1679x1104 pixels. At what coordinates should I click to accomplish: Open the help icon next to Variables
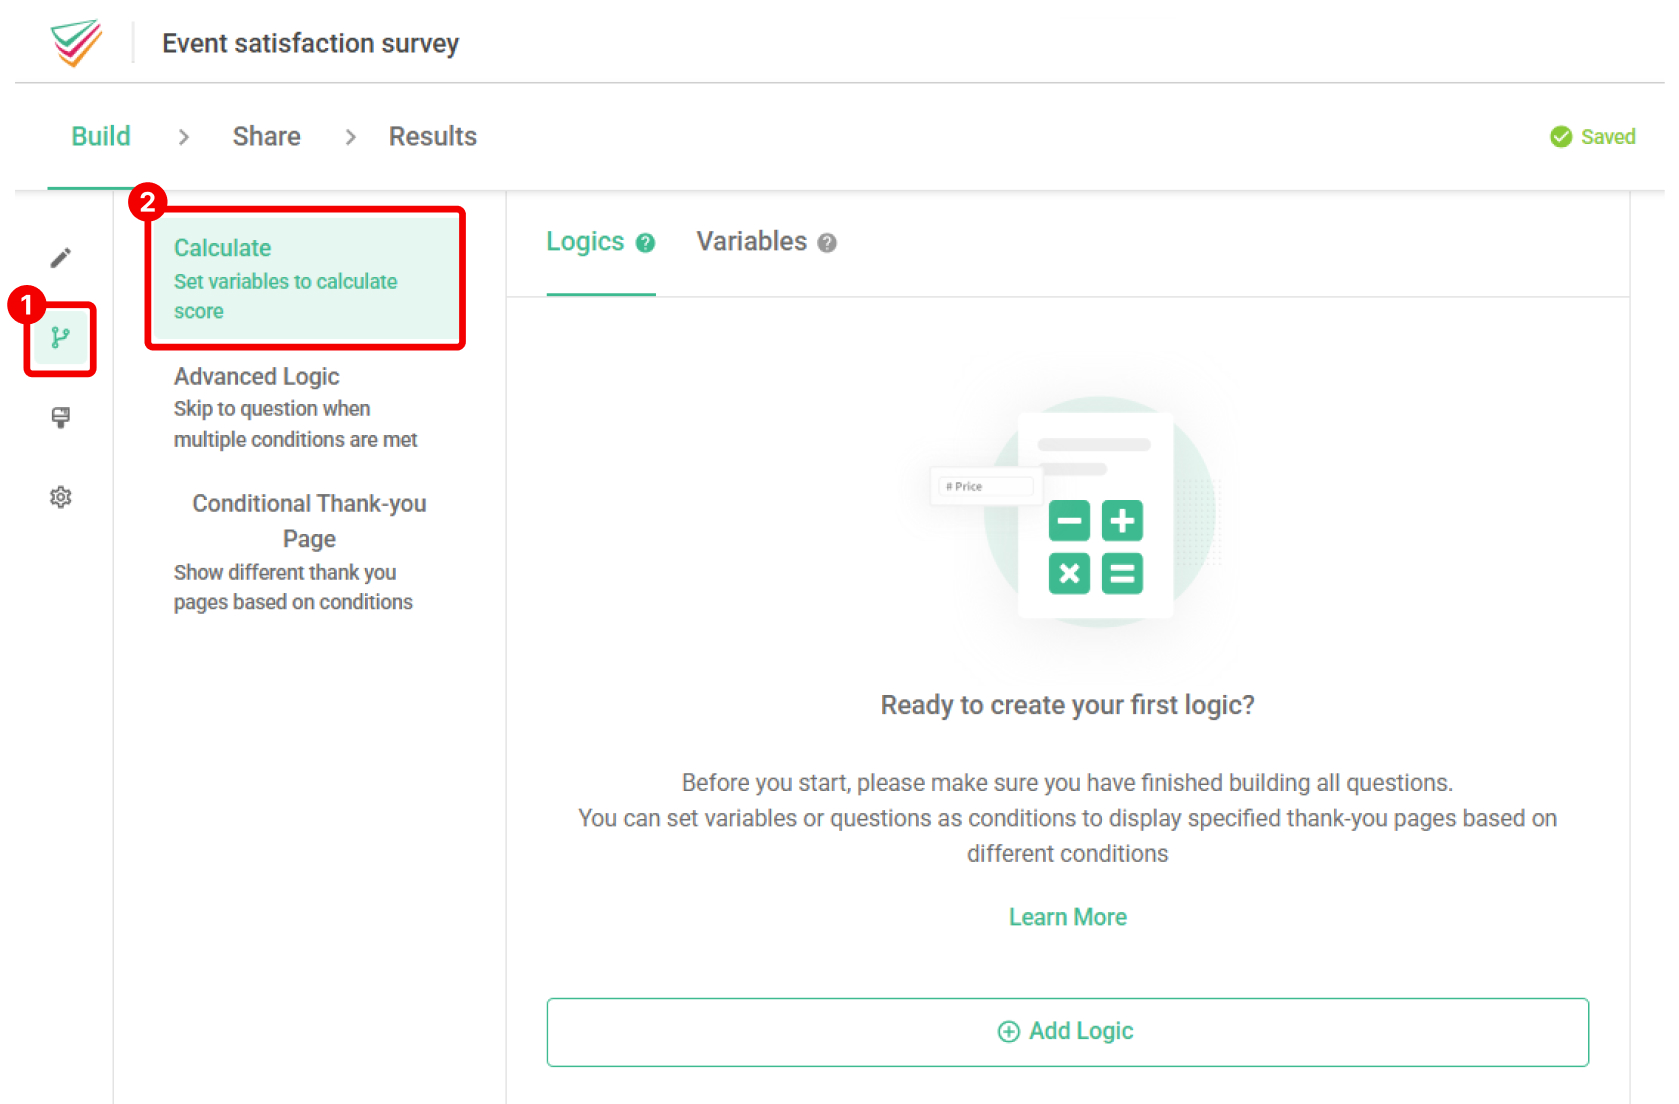(827, 242)
